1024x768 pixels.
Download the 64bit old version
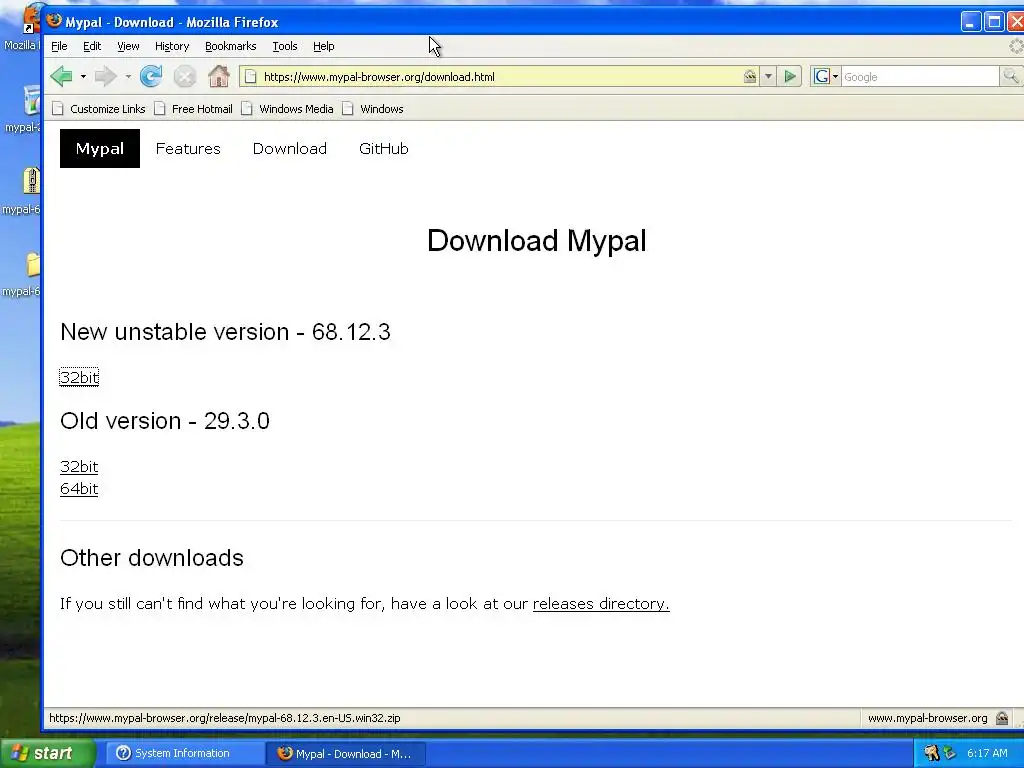coord(79,488)
